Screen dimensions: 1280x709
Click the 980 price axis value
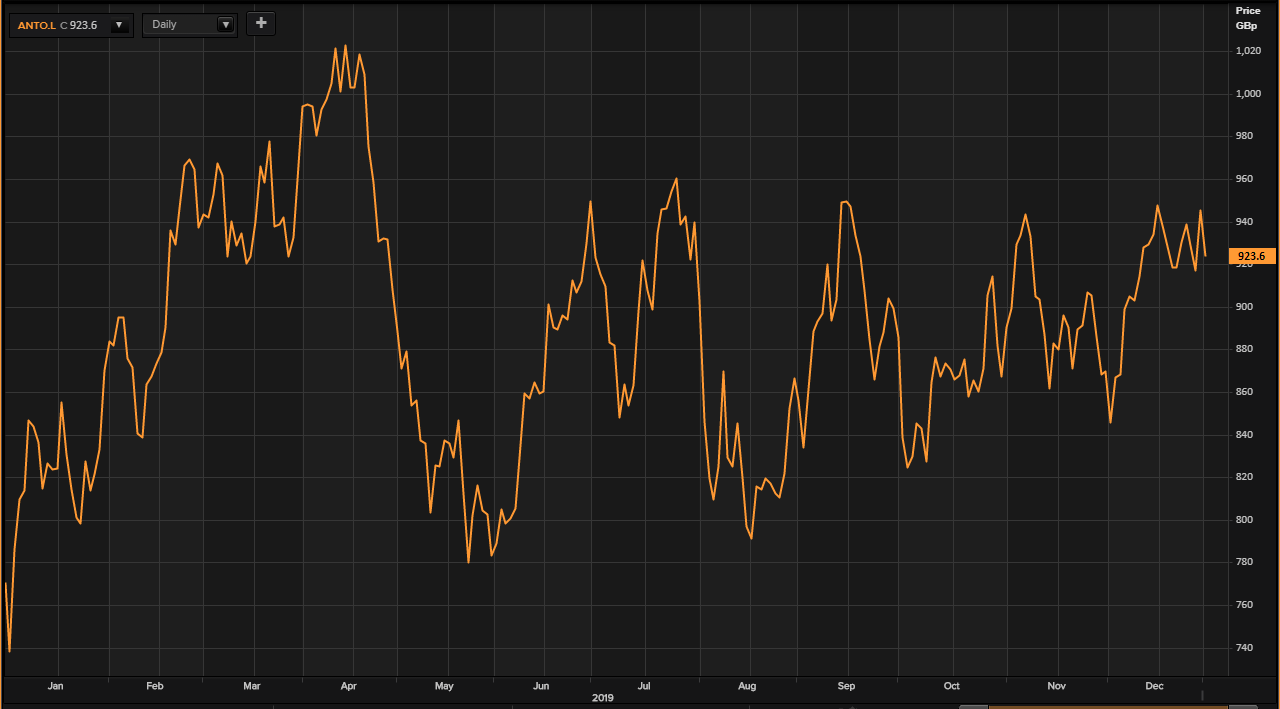click(x=1245, y=136)
